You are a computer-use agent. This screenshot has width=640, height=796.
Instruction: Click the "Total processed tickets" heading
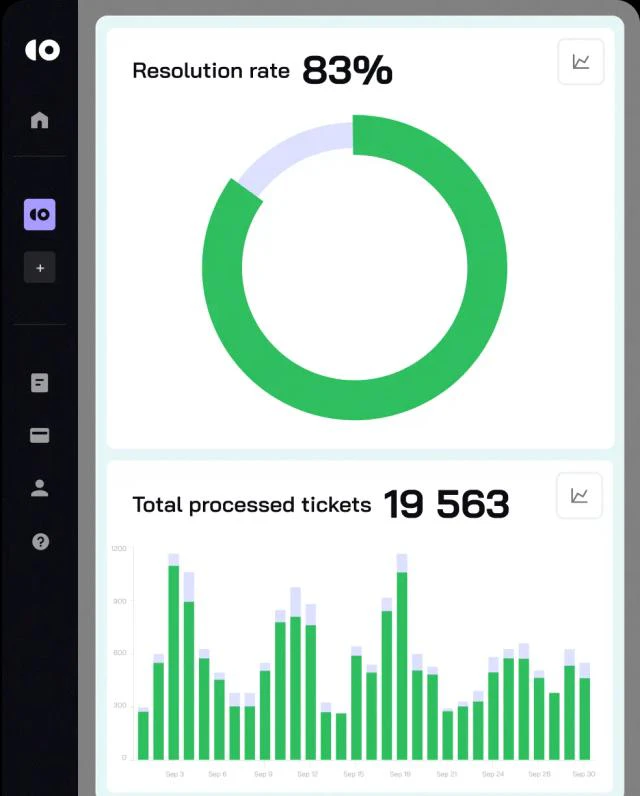click(252, 505)
